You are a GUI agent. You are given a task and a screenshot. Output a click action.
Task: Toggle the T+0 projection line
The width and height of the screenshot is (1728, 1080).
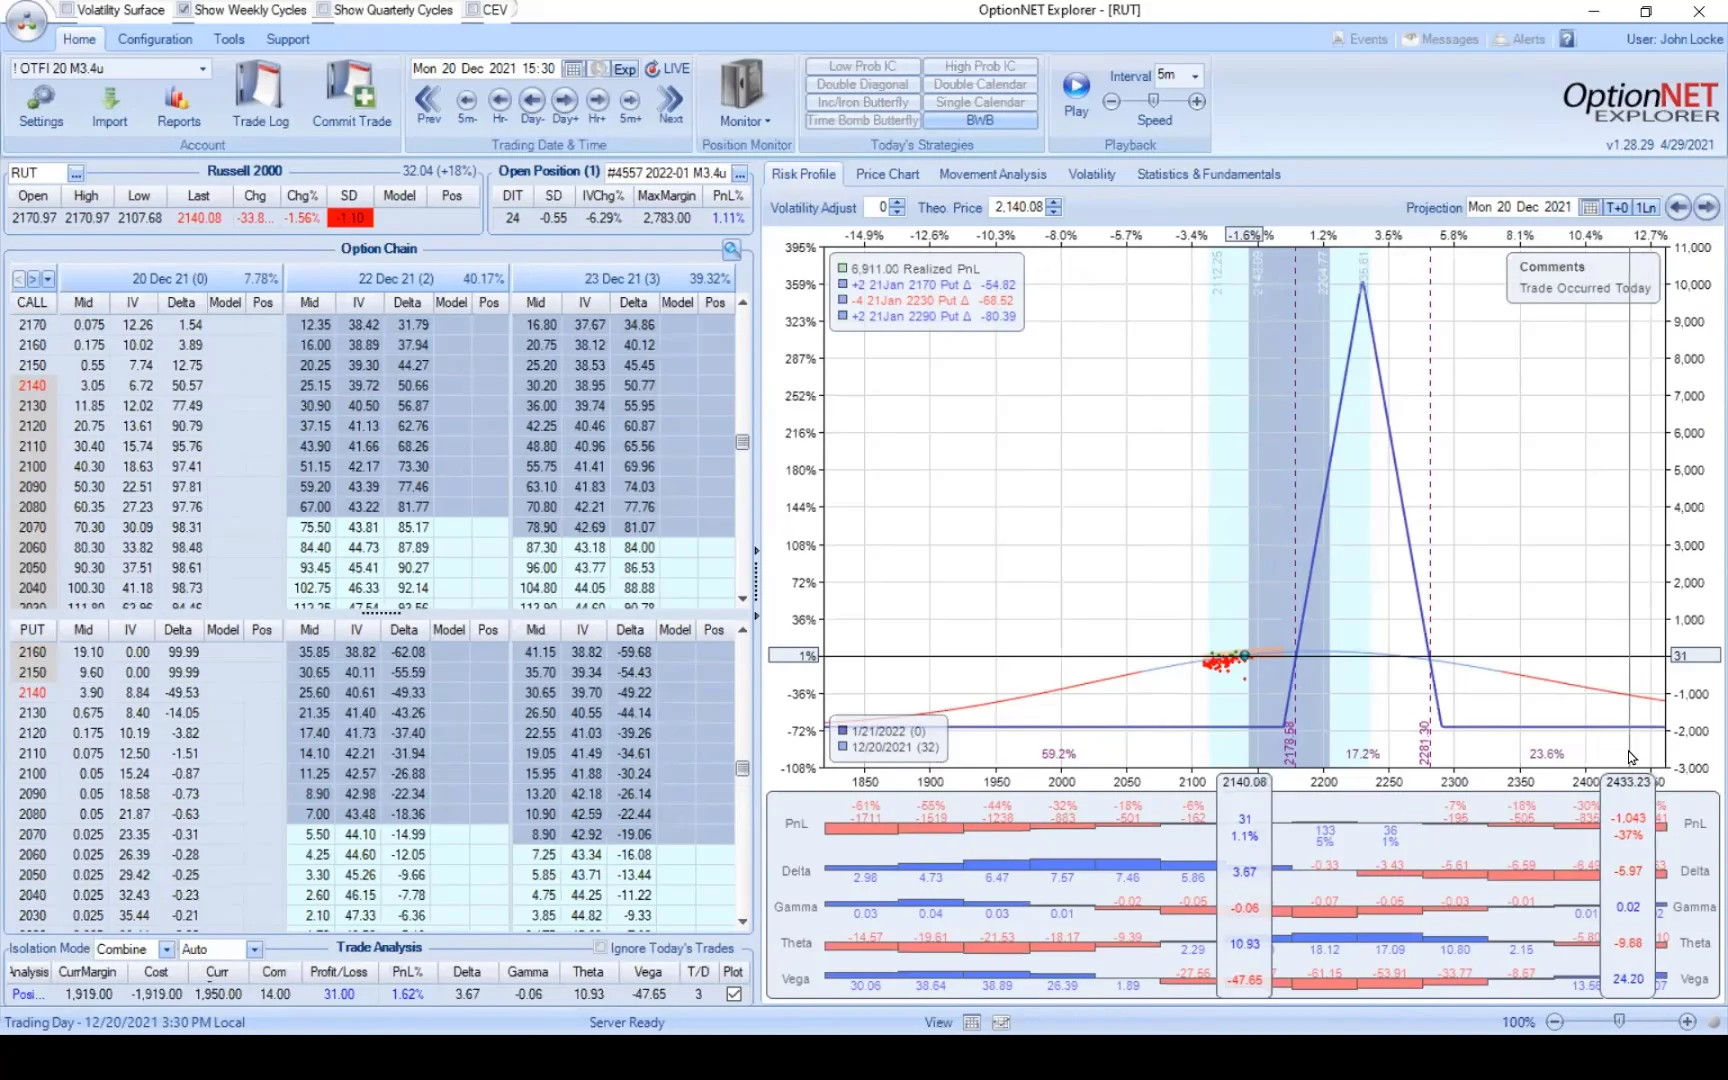point(1617,207)
